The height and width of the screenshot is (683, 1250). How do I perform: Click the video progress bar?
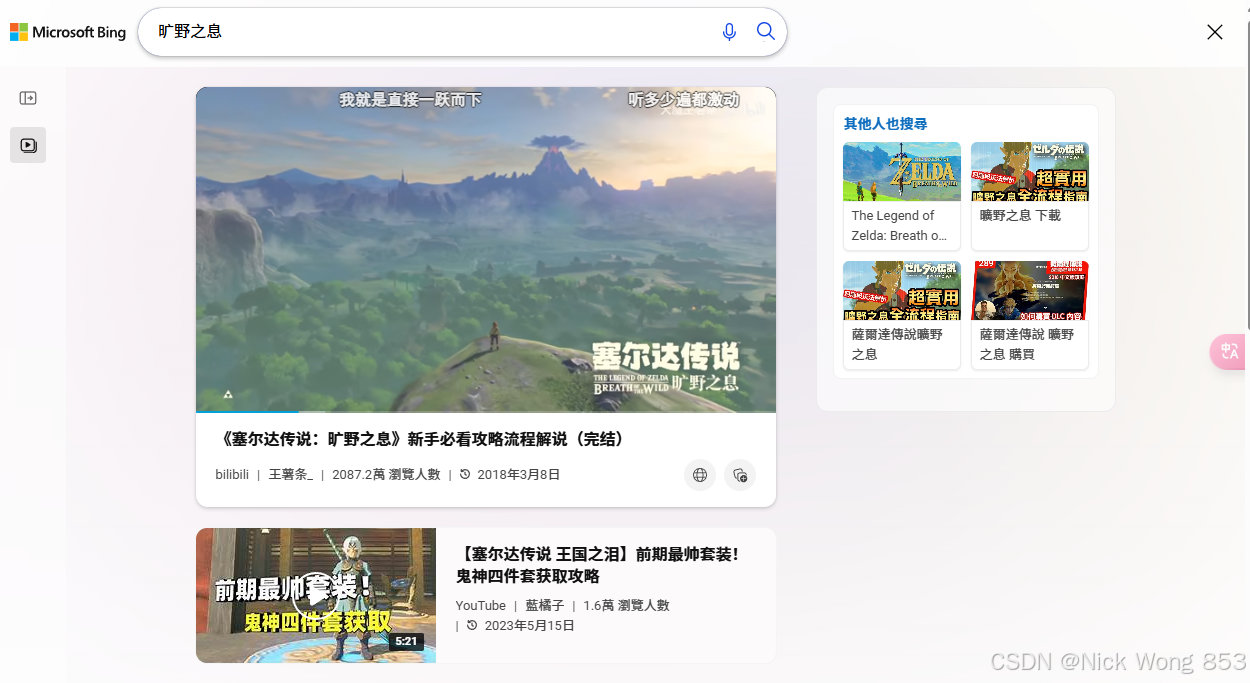tap(485, 409)
